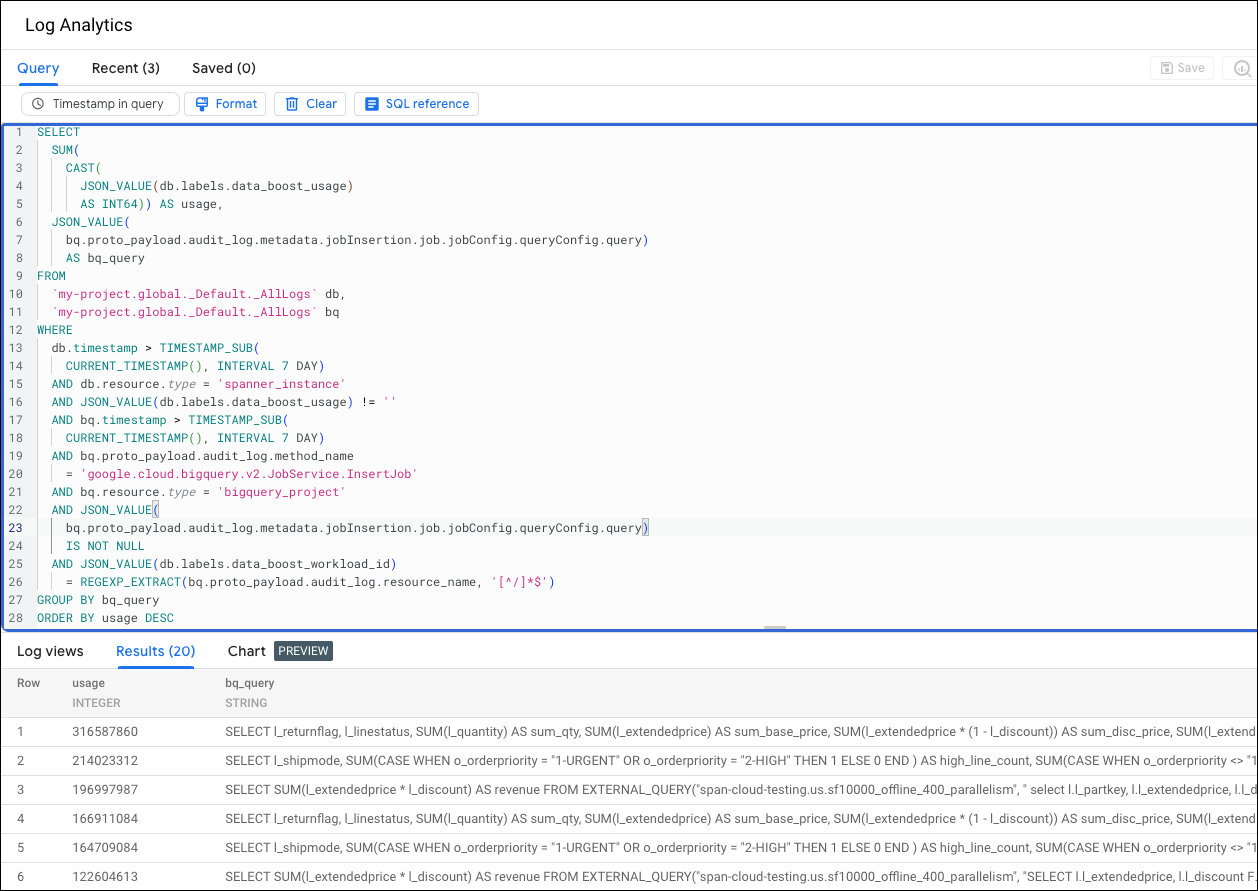Select the Query tab
Viewport: 1258px width, 891px height.
pyautogui.click(x=38, y=68)
